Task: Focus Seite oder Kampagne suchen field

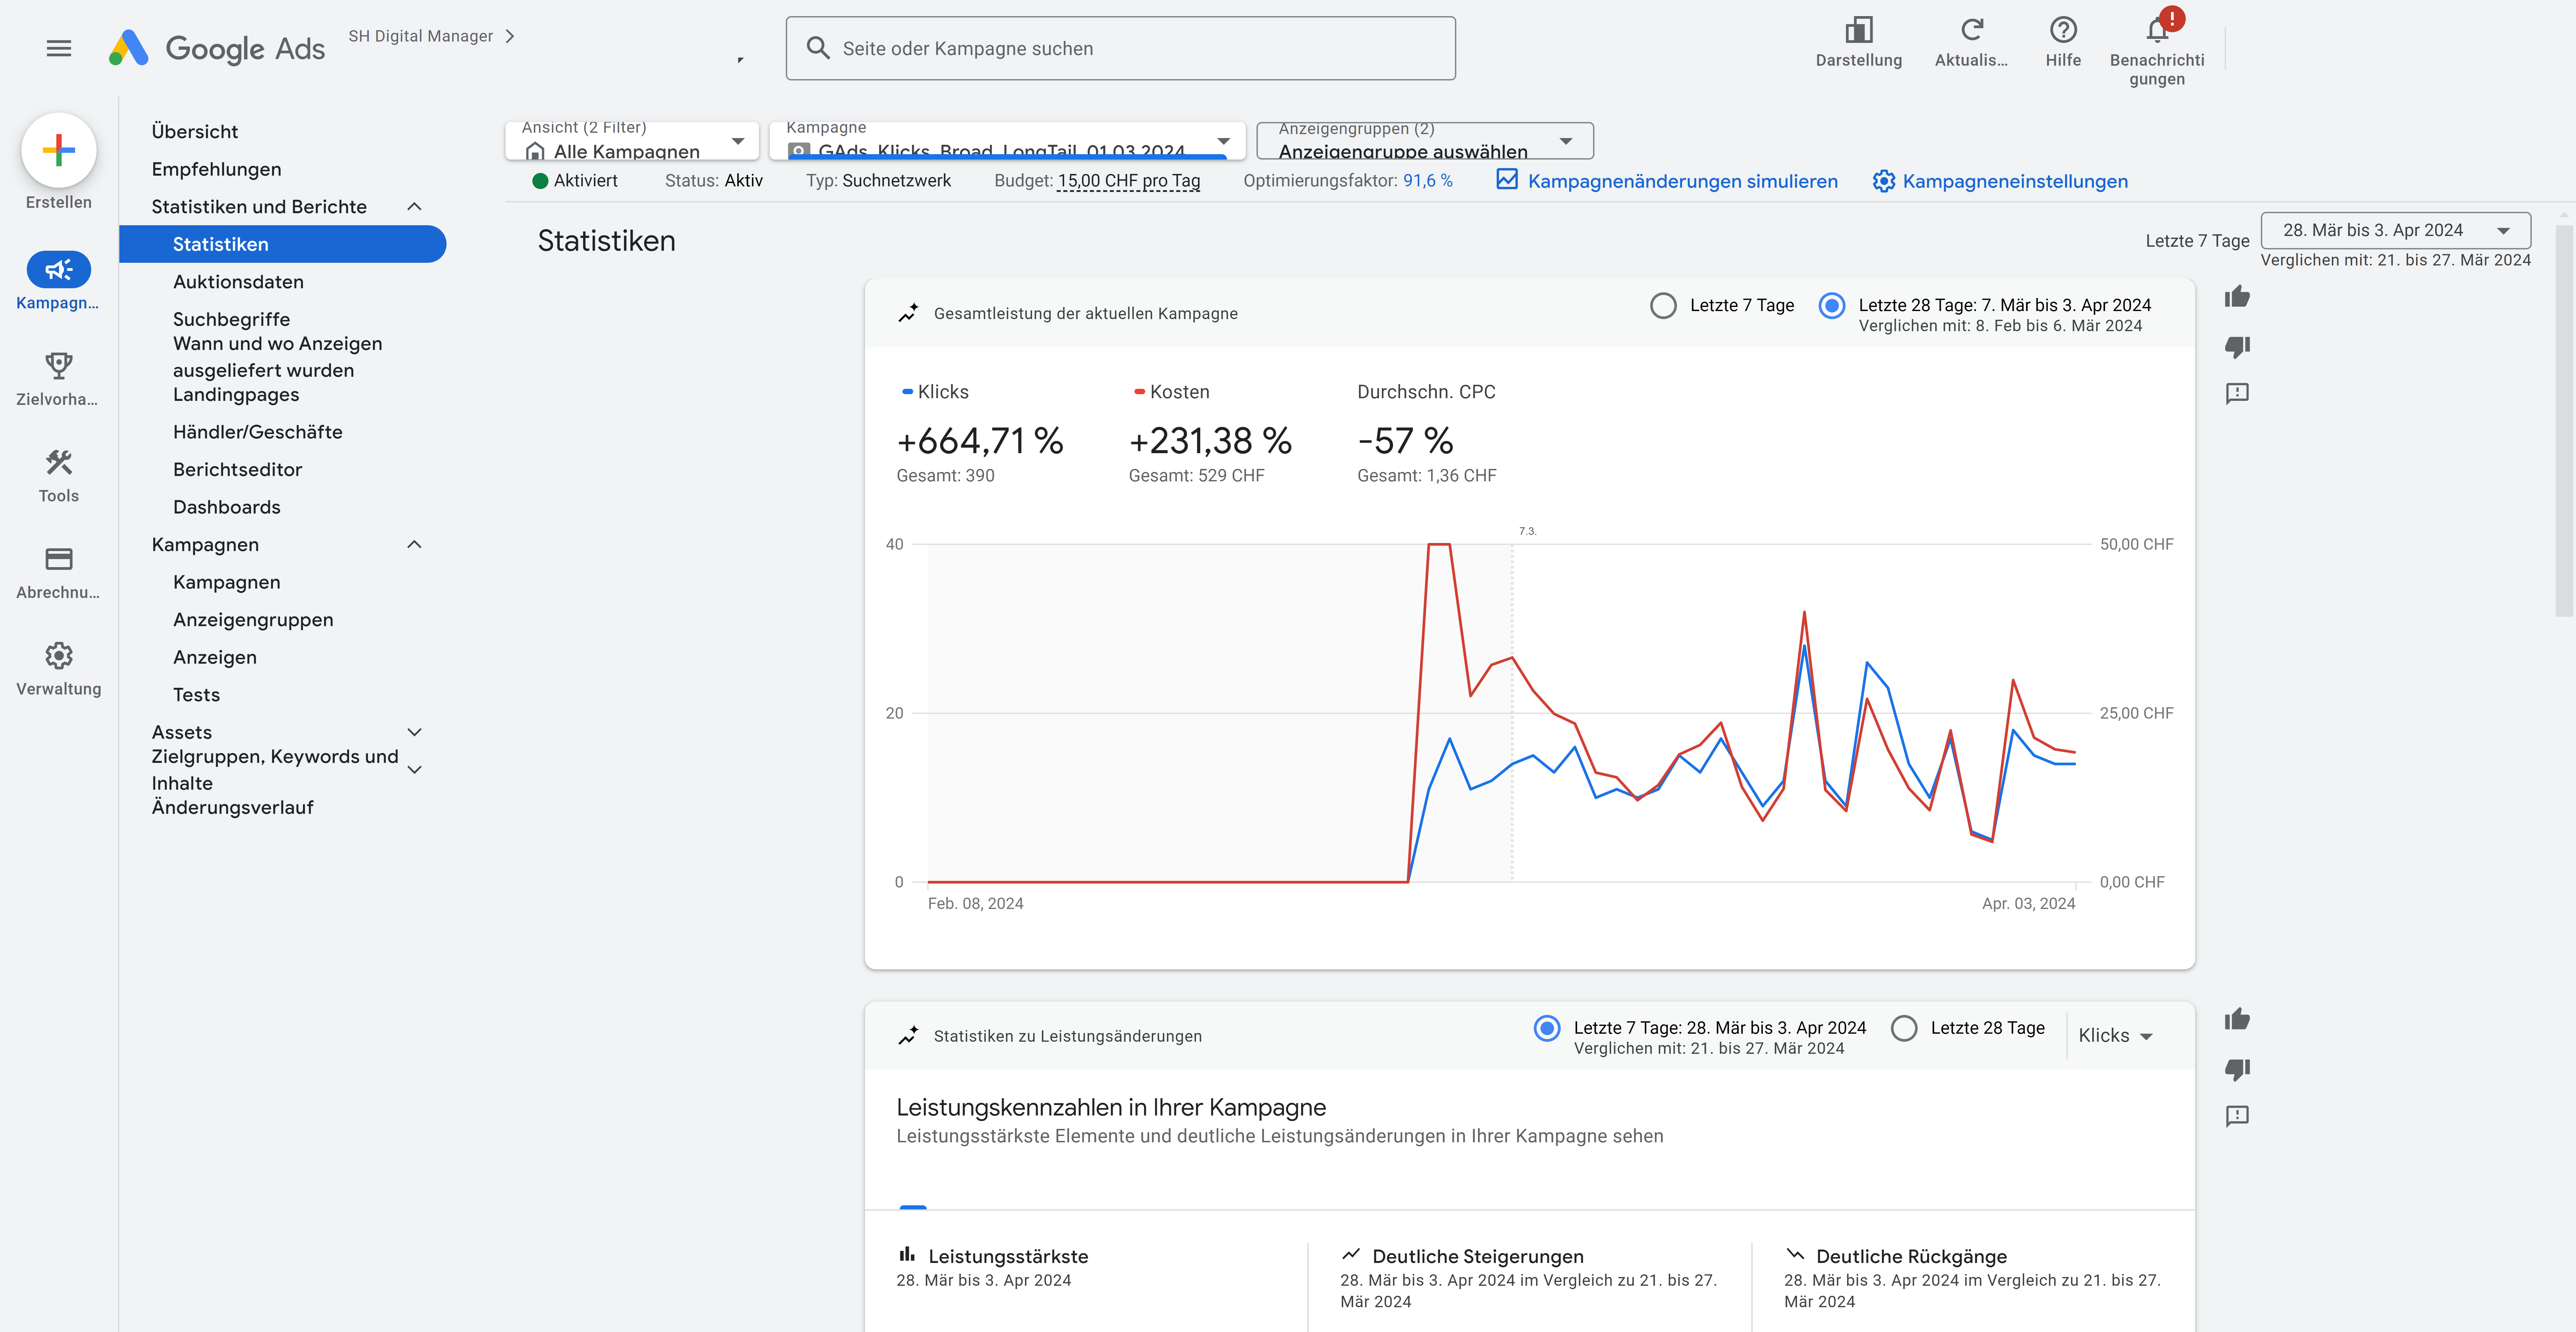Action: 1120,48
